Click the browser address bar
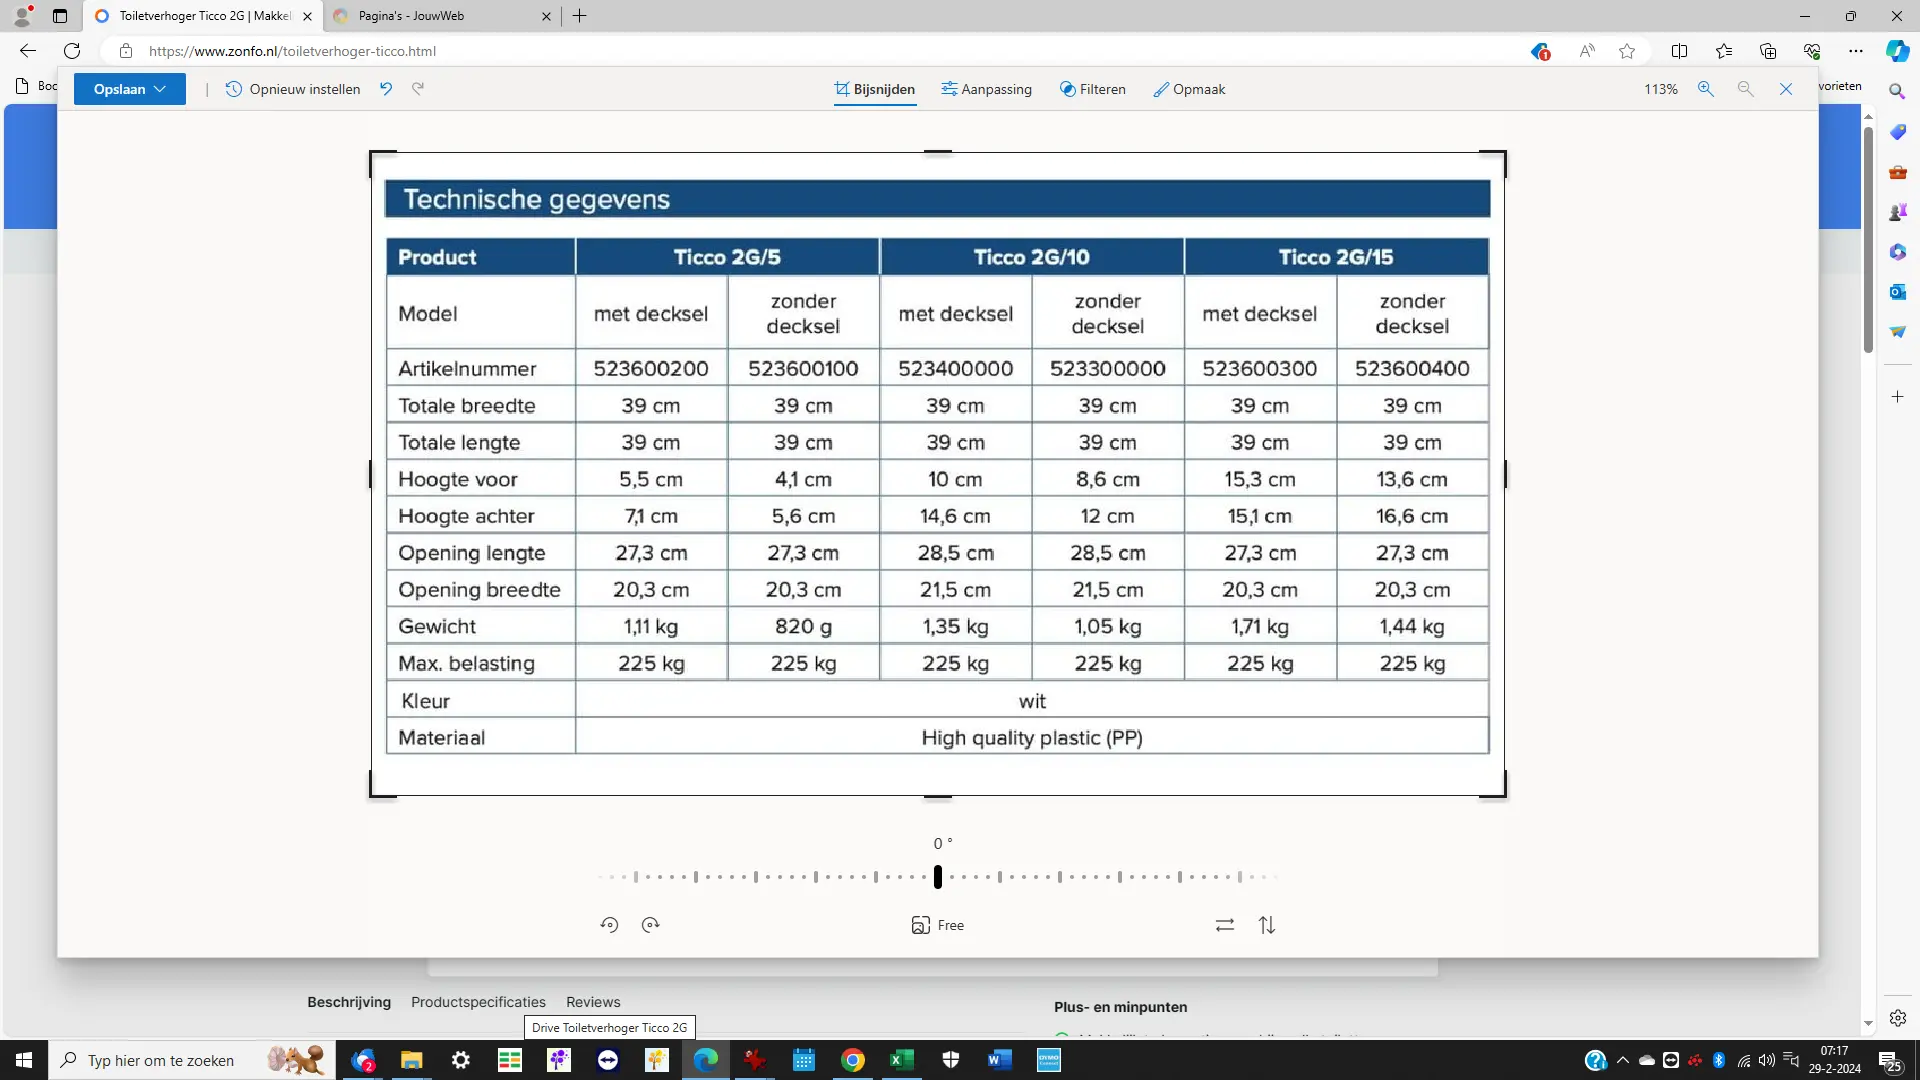This screenshot has height=1080, width=1920. (700, 51)
